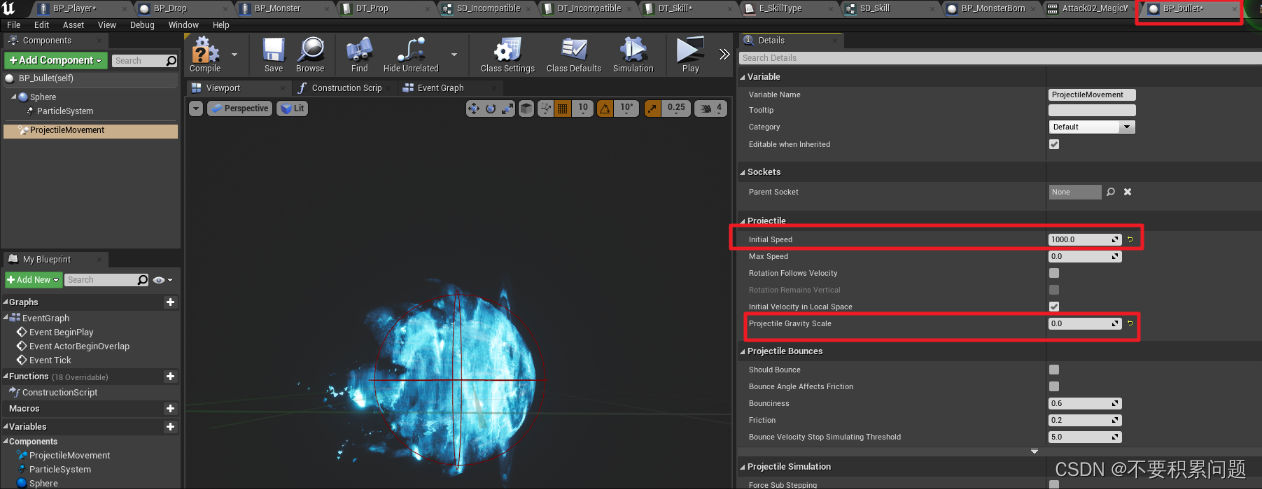Image resolution: width=1262 pixels, height=489 pixels.
Task: Enable Rotation Follows Velocity
Action: tap(1054, 273)
